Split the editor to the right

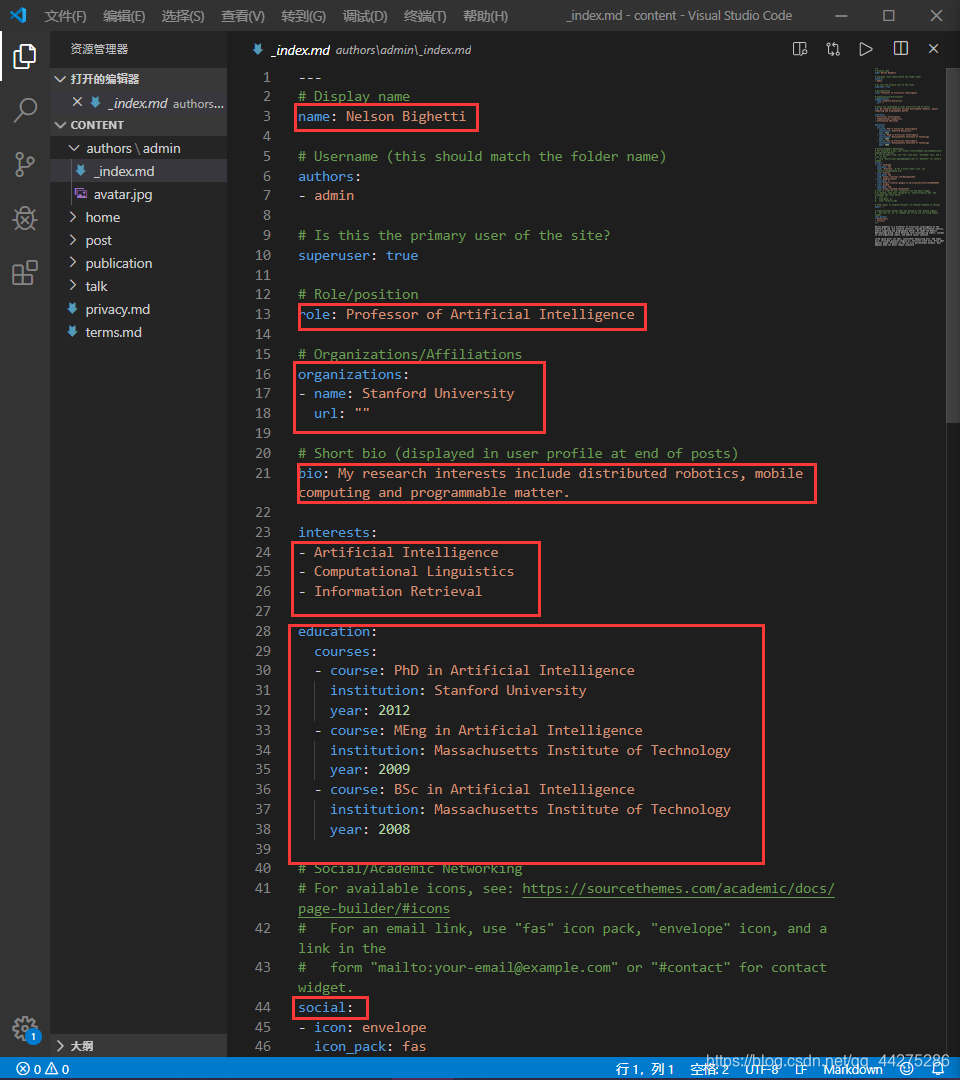(901, 48)
